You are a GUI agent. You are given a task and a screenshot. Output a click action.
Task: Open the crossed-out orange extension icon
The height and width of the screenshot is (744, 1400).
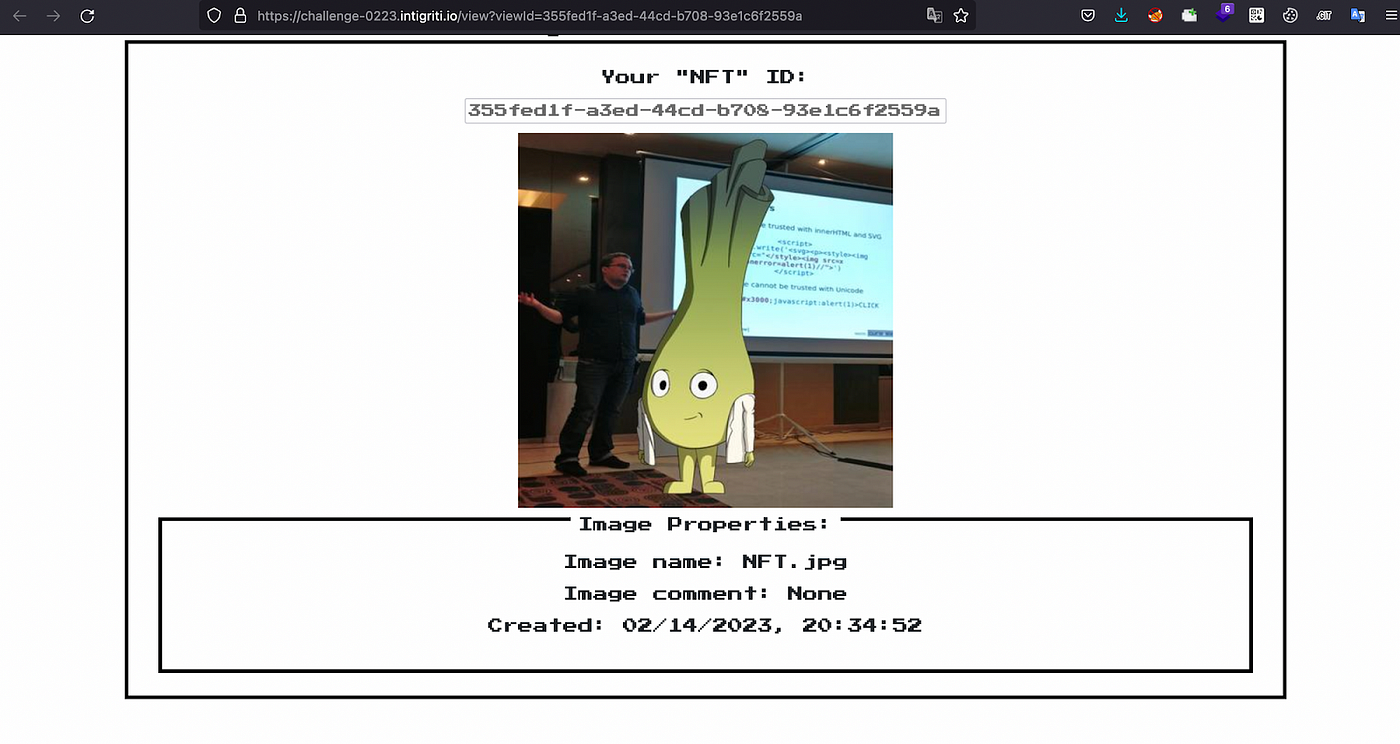[x=1155, y=16]
